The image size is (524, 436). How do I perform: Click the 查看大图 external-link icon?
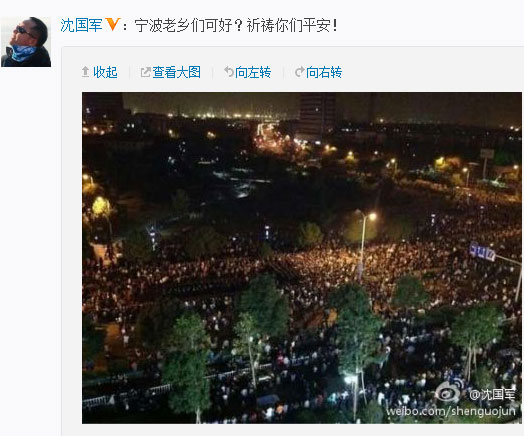pos(145,72)
